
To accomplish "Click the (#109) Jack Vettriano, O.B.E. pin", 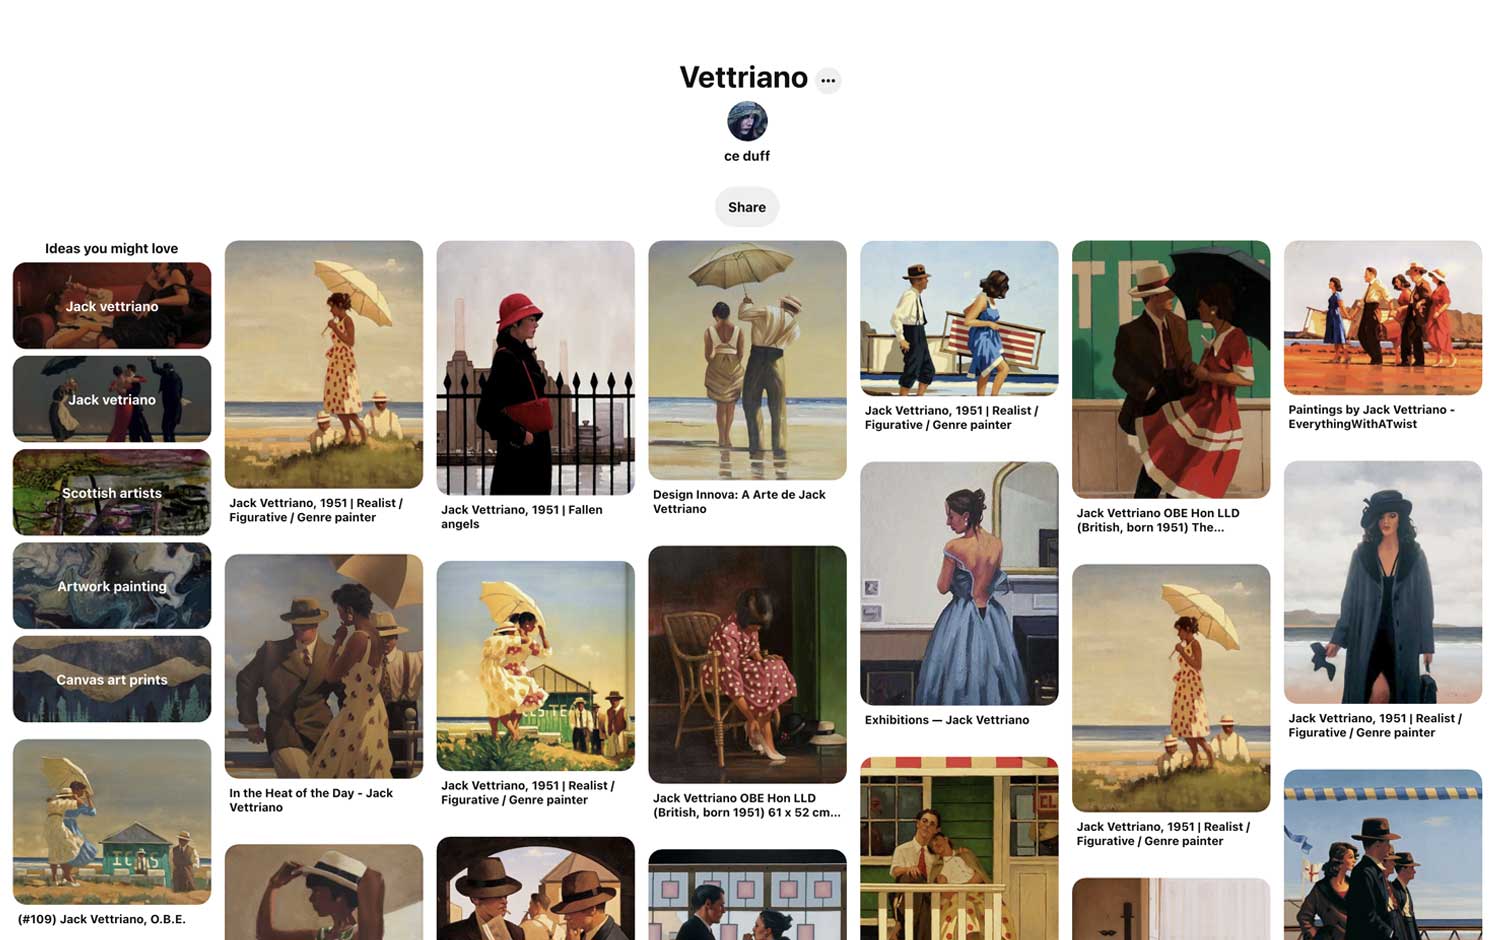I will tap(112, 822).
